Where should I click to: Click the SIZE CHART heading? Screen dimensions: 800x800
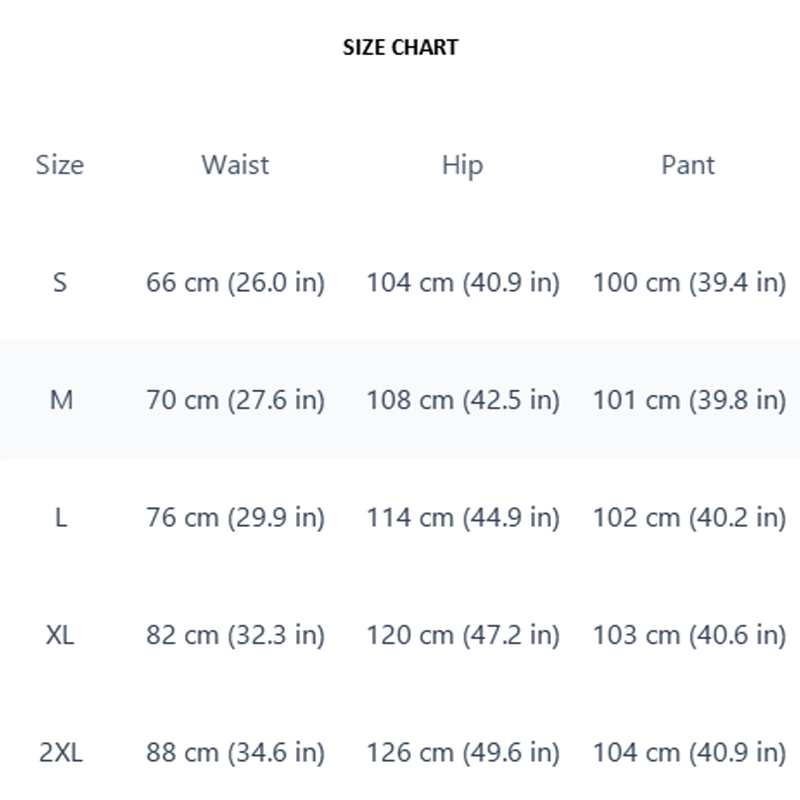point(401,47)
